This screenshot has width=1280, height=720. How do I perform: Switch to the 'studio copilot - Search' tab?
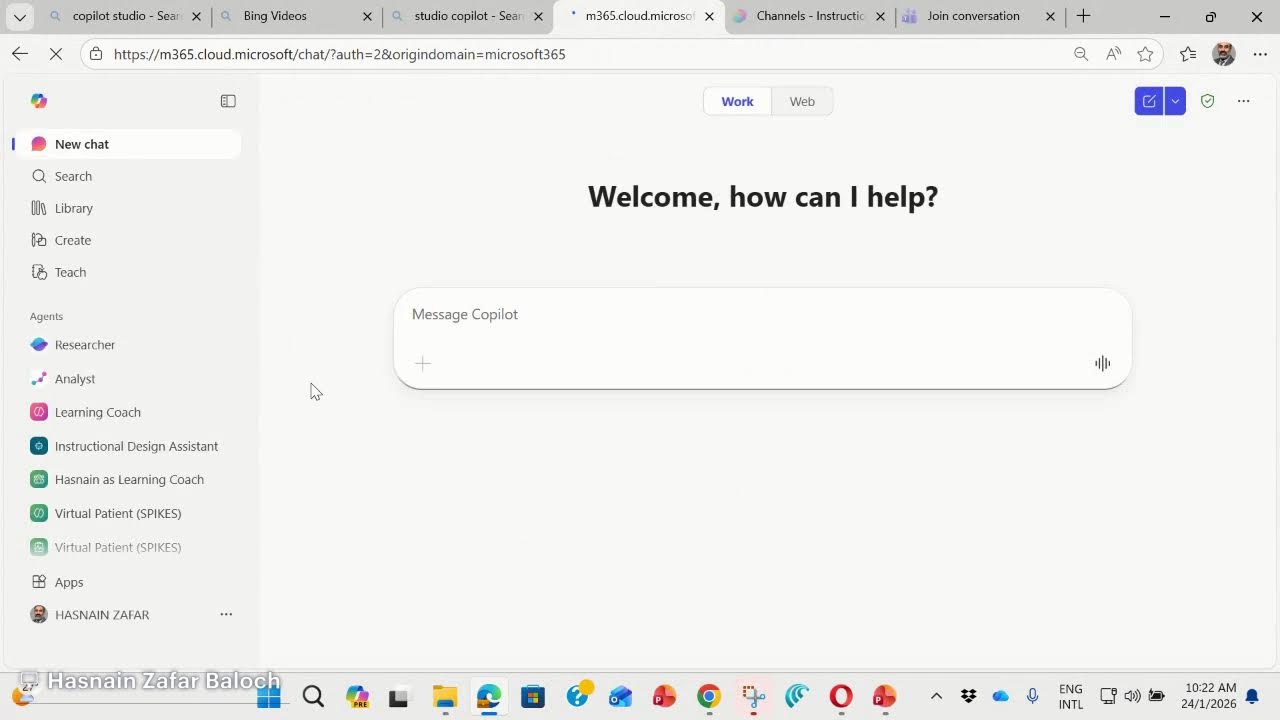468,16
